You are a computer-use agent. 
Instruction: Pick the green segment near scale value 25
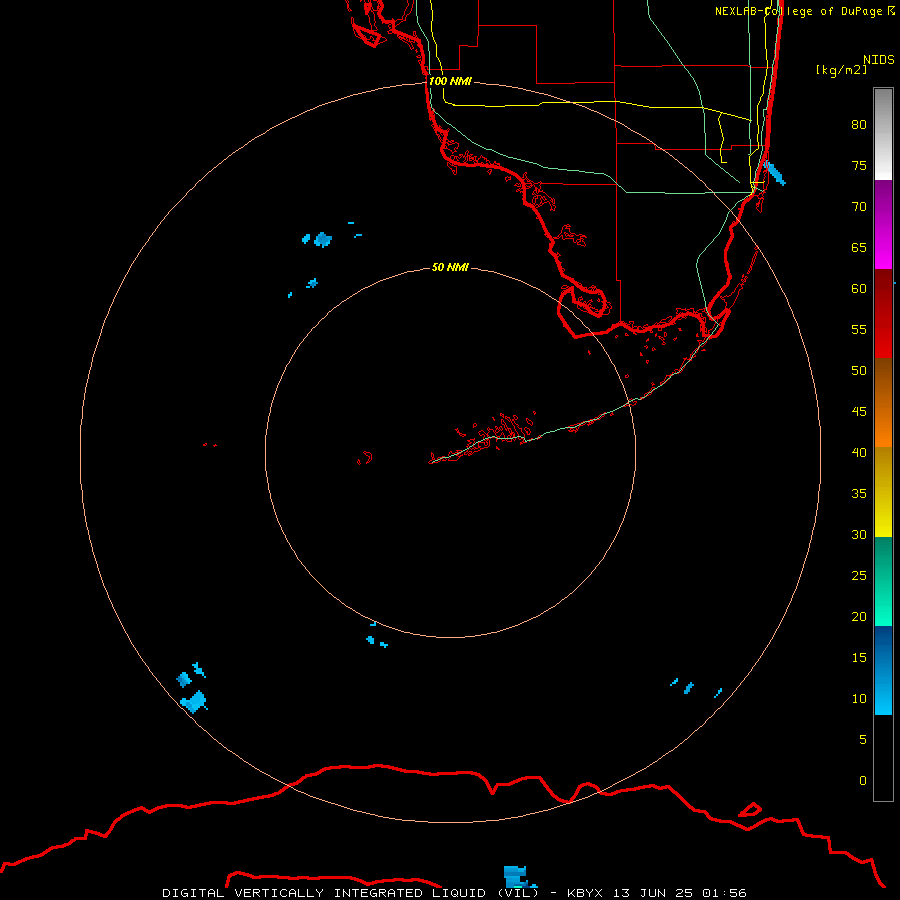883,581
